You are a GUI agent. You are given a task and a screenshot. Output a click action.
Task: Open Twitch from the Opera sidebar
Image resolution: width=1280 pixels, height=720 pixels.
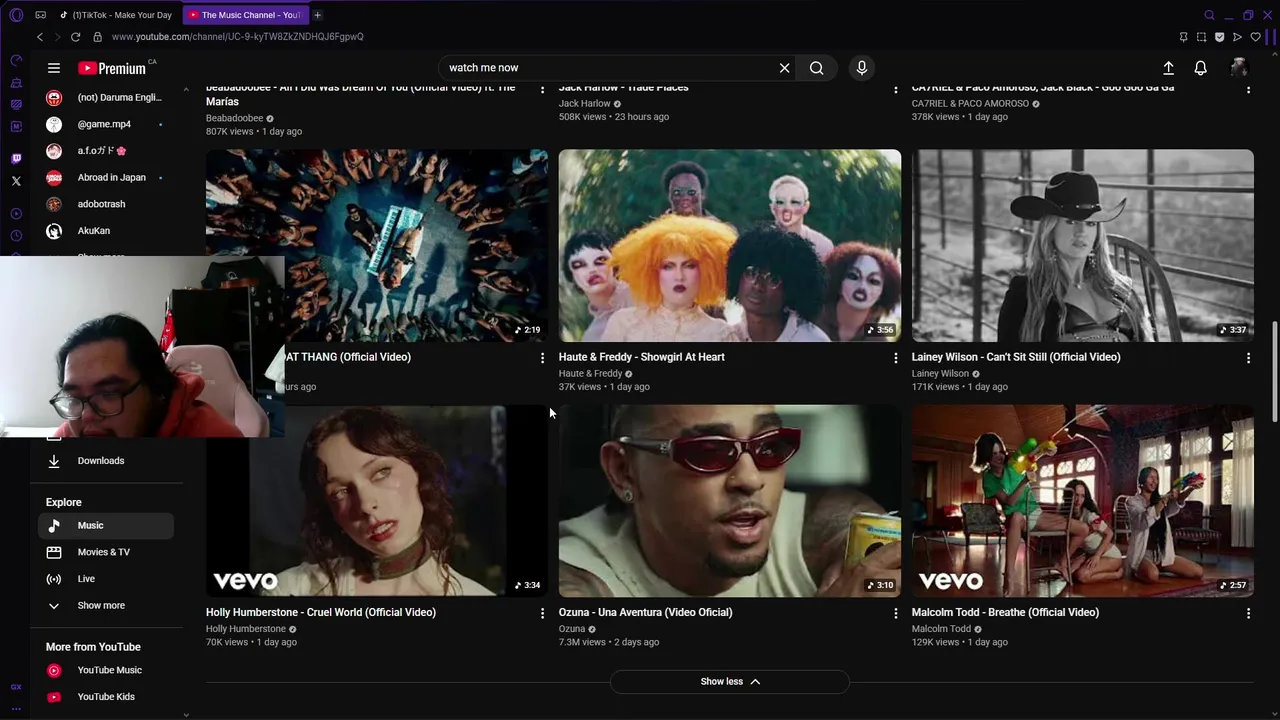coord(16,159)
